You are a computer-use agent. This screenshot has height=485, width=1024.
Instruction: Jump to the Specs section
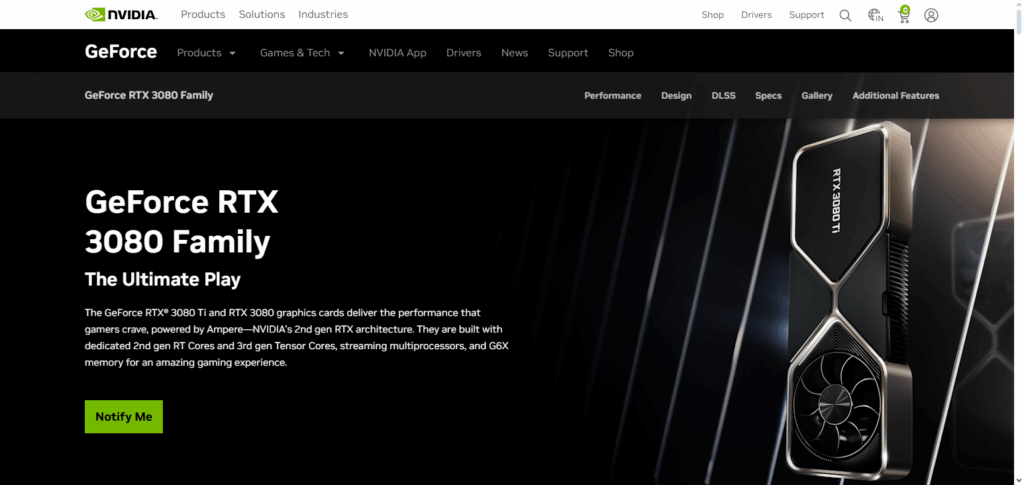point(769,95)
